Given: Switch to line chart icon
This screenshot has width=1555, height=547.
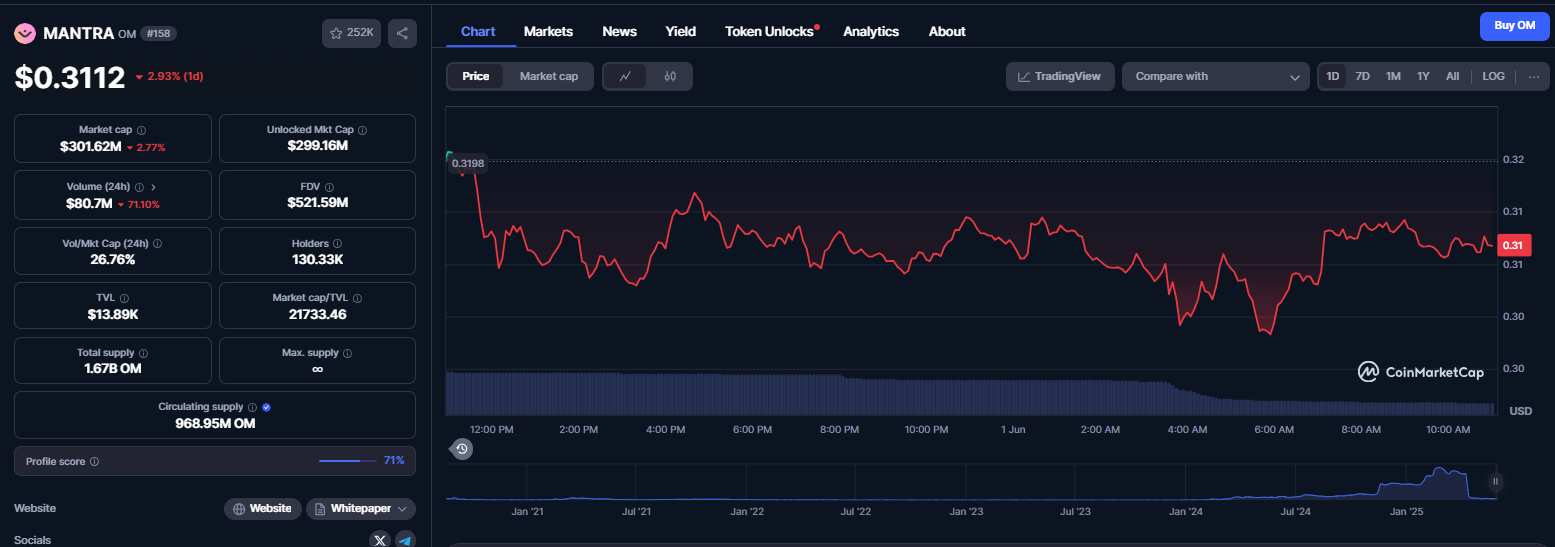Looking at the screenshot, I should (625, 76).
